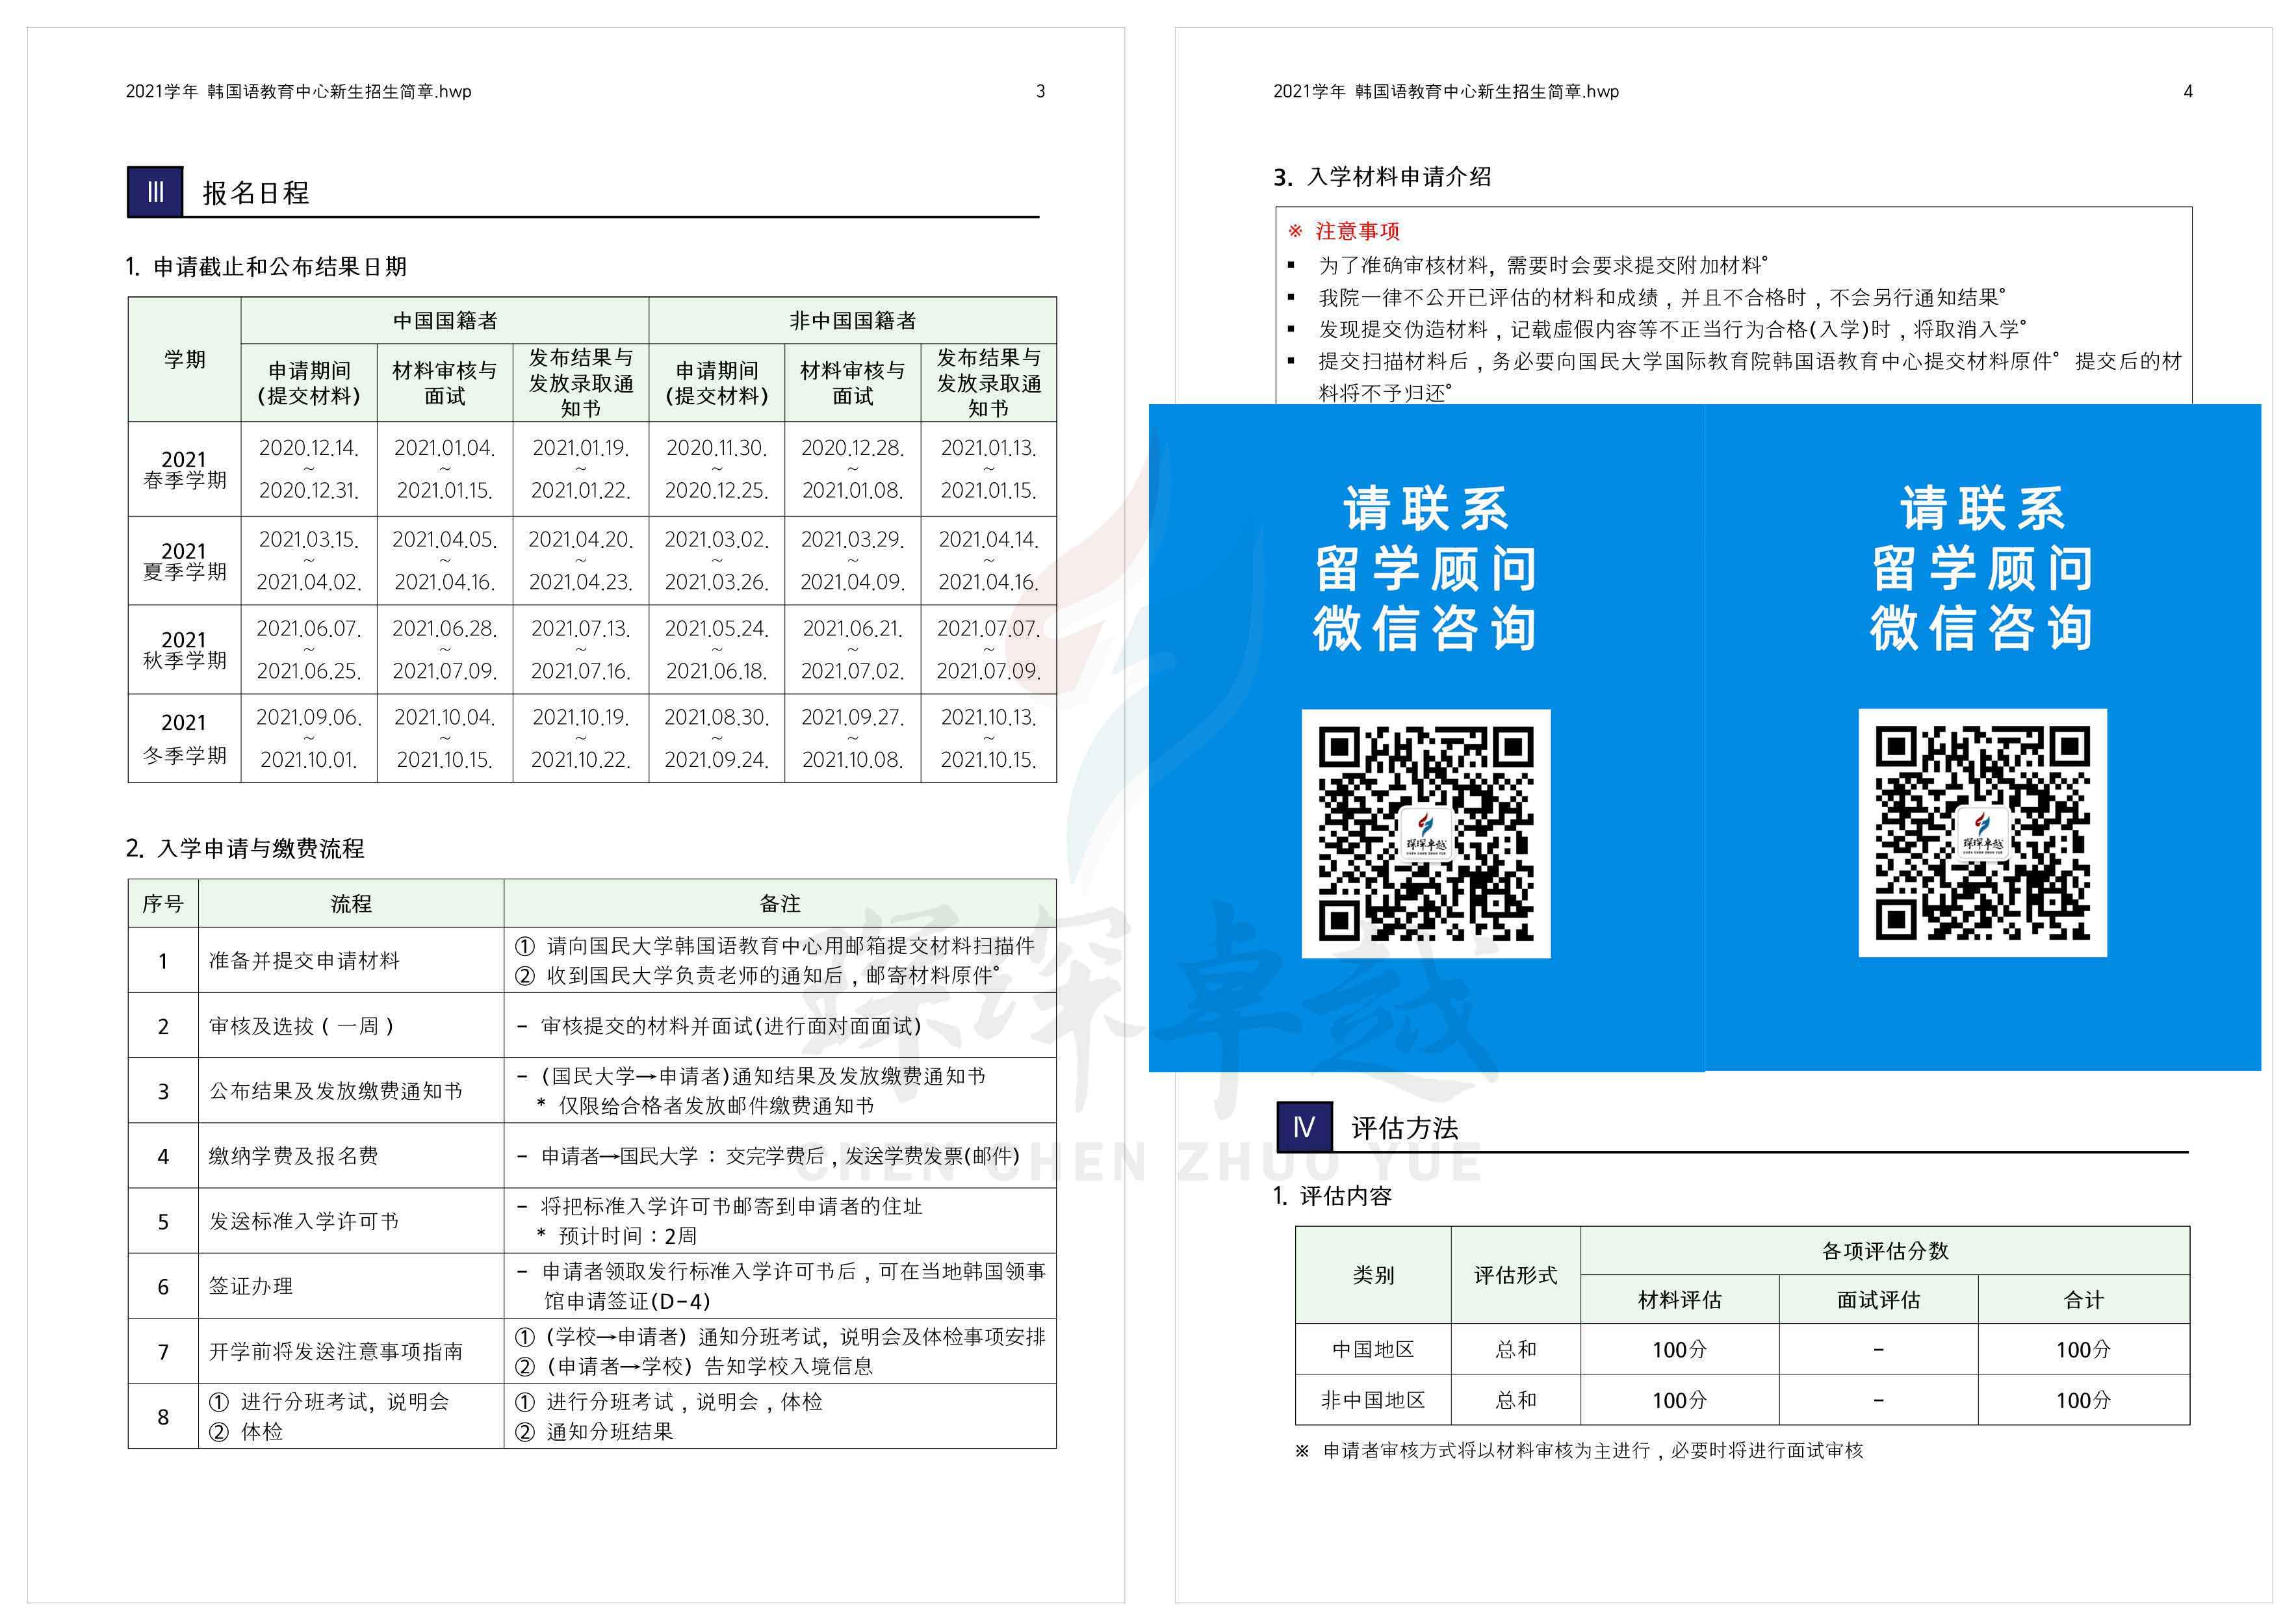Click the remark '② 通知分班结果'
Image resolution: width=2296 pixels, height=1624 pixels.
click(x=594, y=1432)
